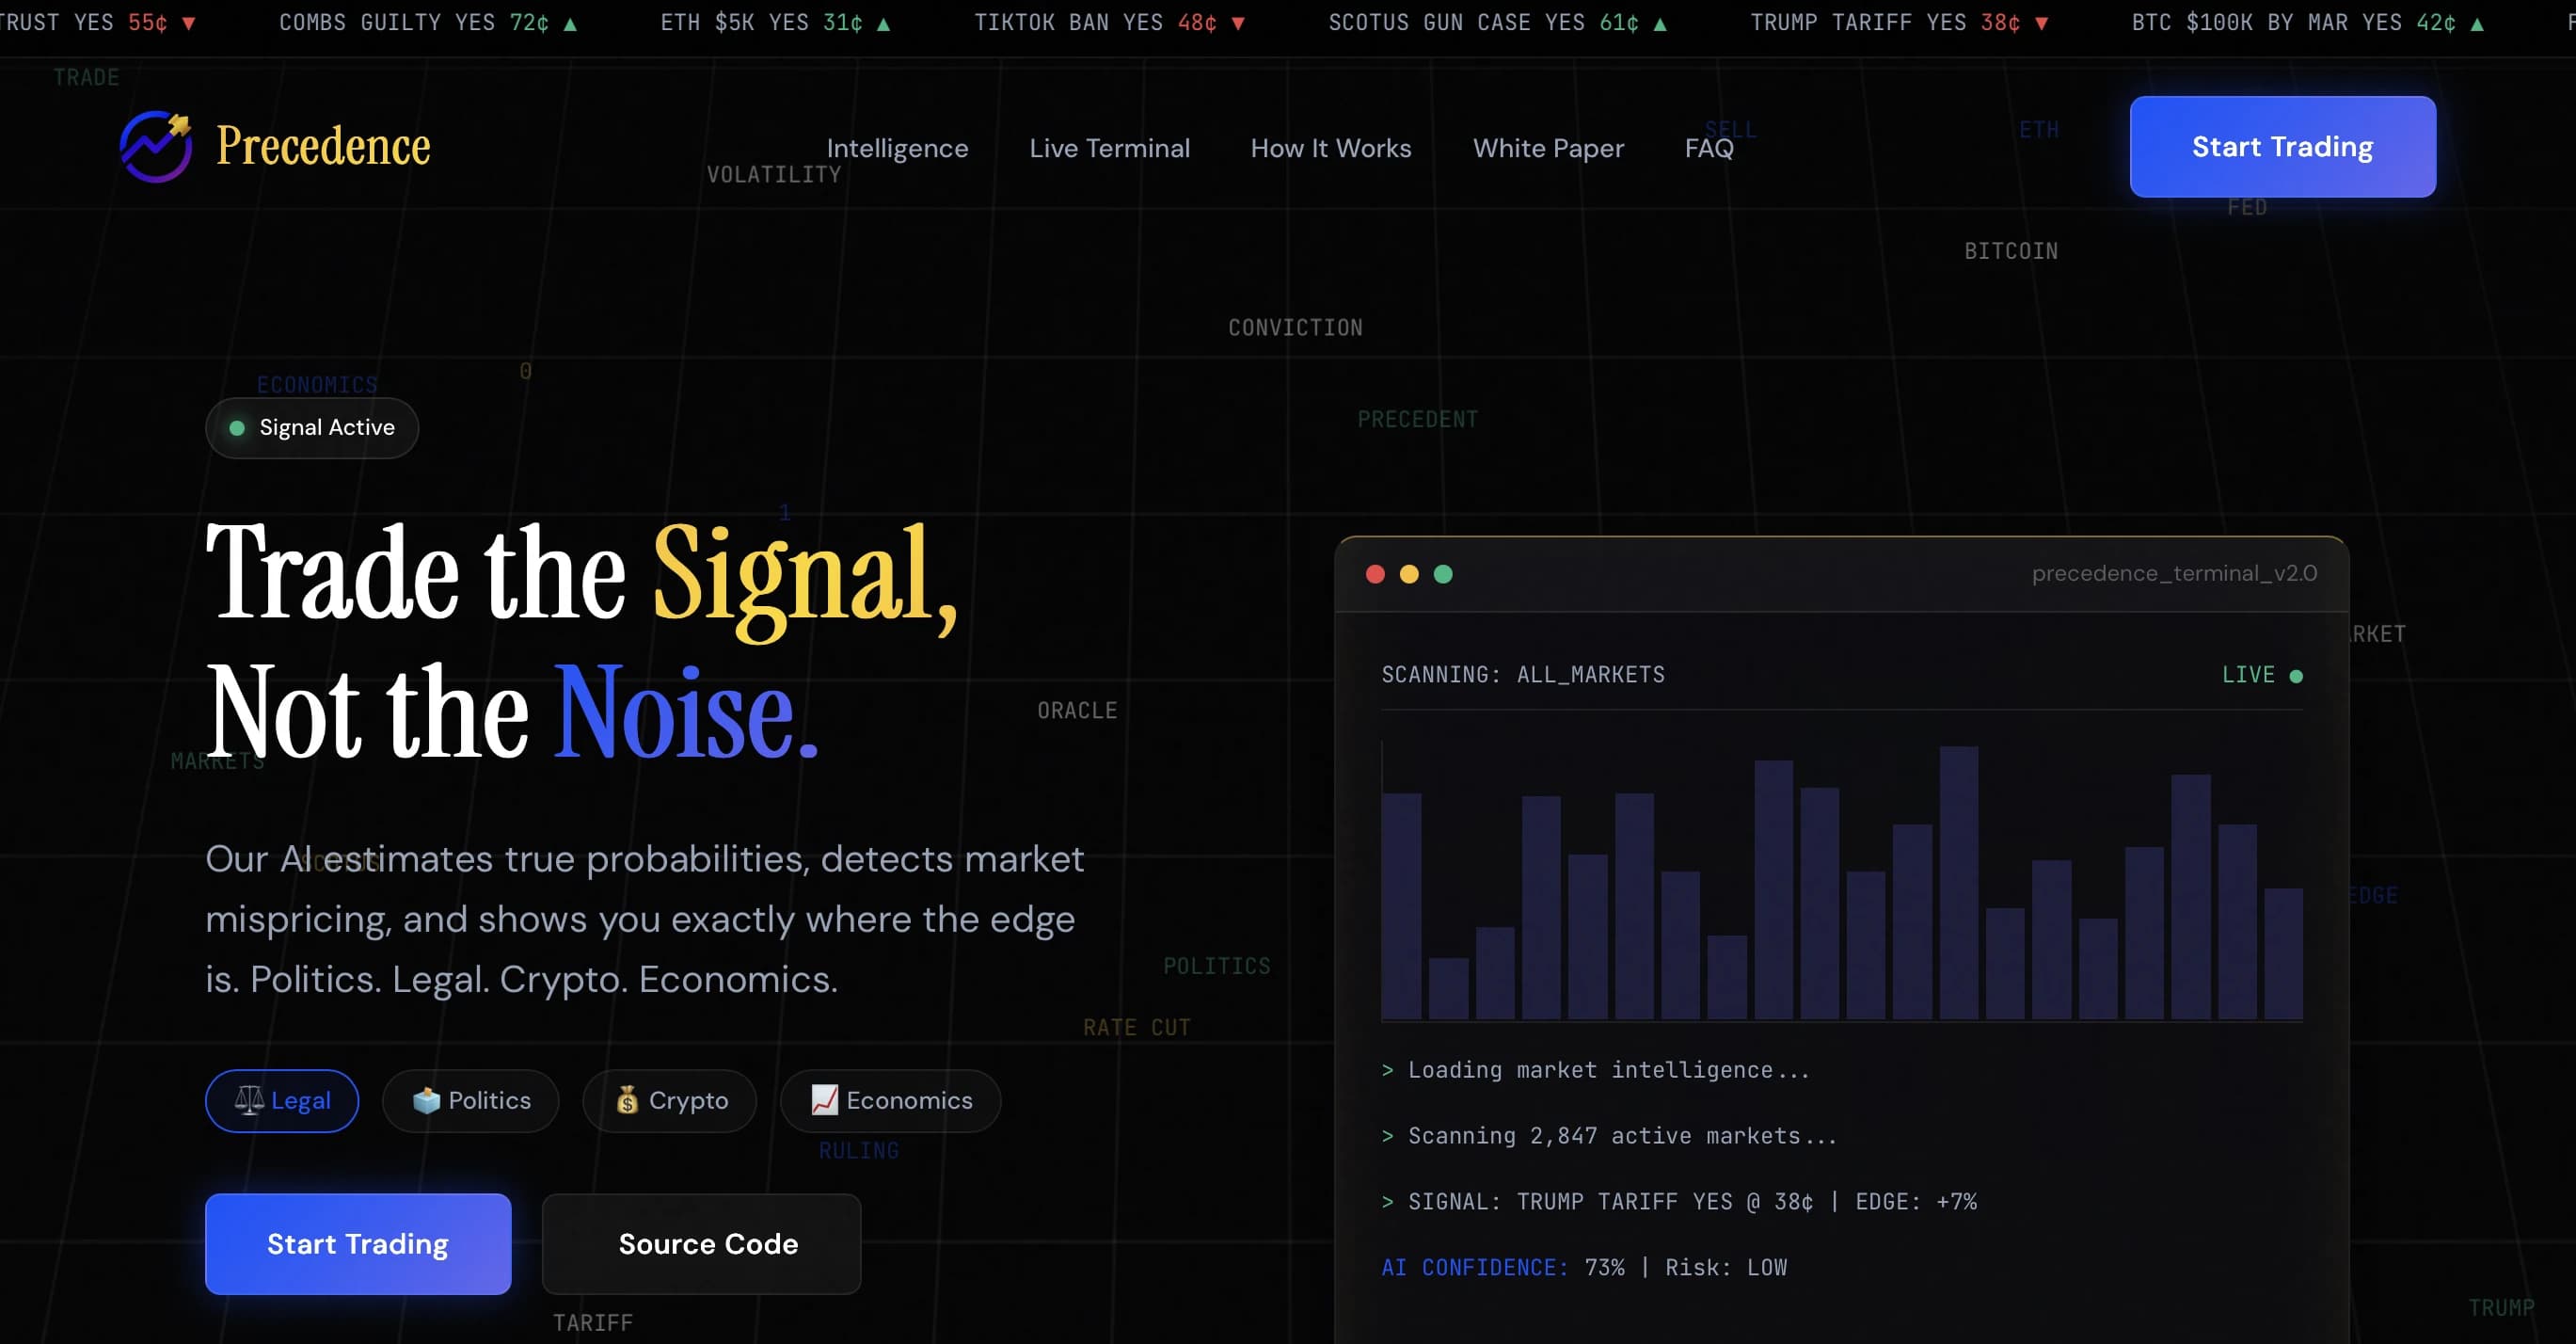The width and height of the screenshot is (2576, 1344).
Task: Click the yellow terminal window dot
Action: 1409,574
